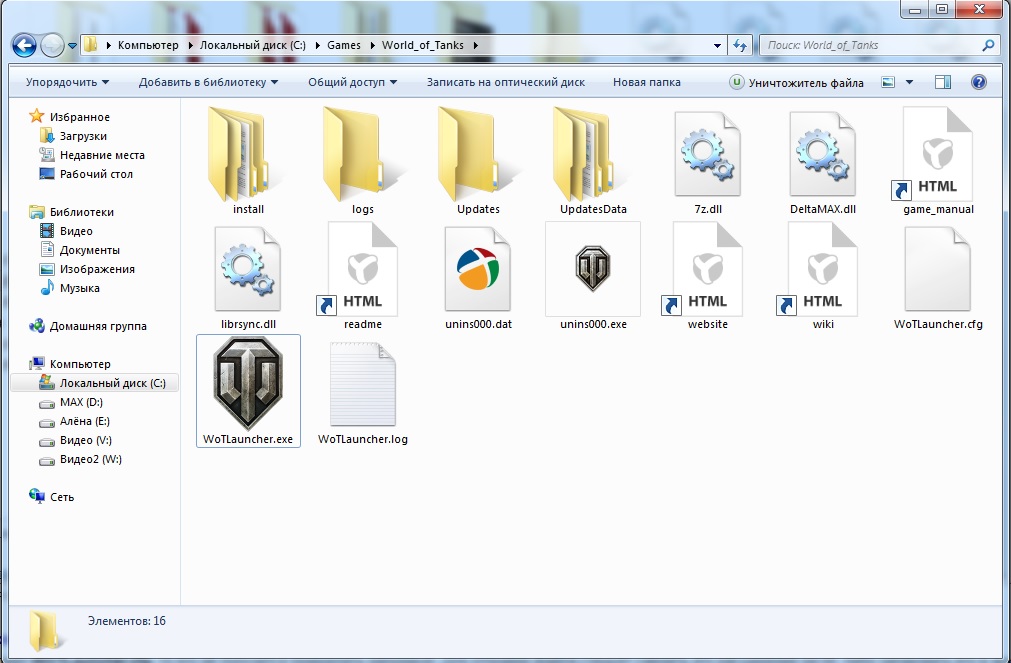Select the game_manual HTML shortcut
The width and height of the screenshot is (1011, 663).
pyautogui.click(x=936, y=153)
